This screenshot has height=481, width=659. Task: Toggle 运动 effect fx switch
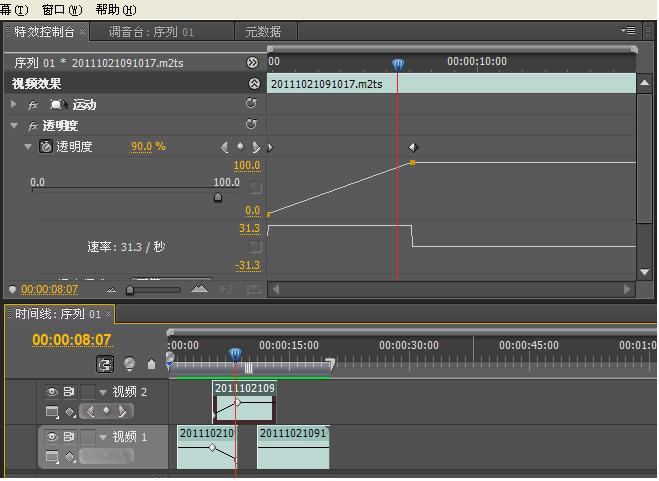[x=33, y=105]
